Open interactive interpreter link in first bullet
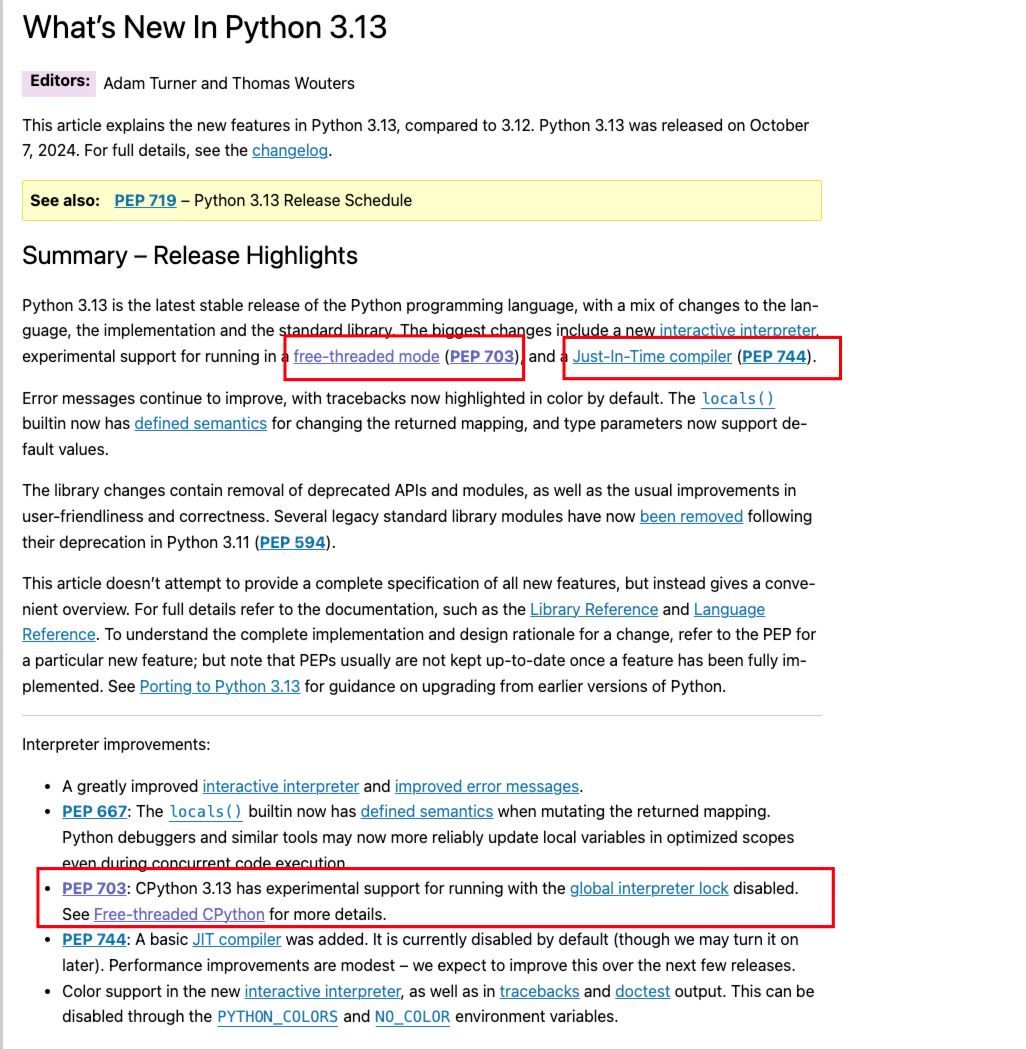 (281, 786)
